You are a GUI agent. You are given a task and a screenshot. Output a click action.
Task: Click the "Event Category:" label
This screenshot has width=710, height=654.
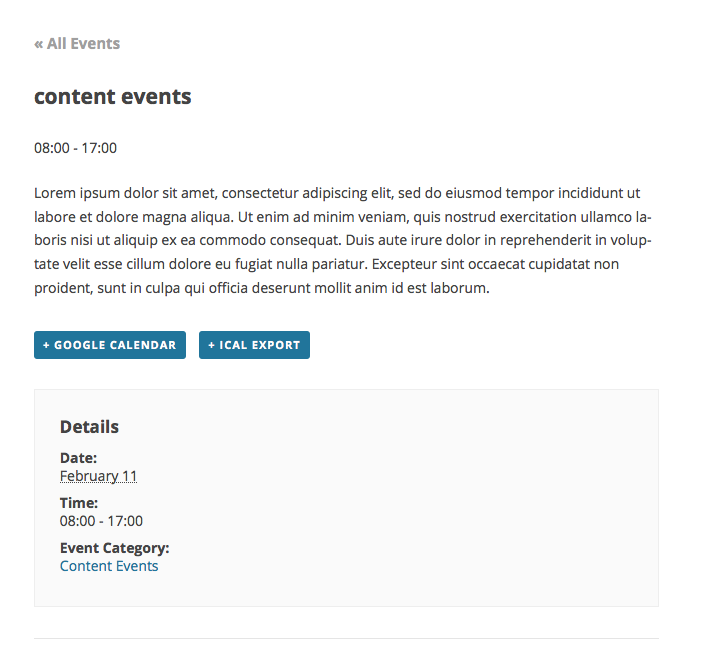point(114,548)
